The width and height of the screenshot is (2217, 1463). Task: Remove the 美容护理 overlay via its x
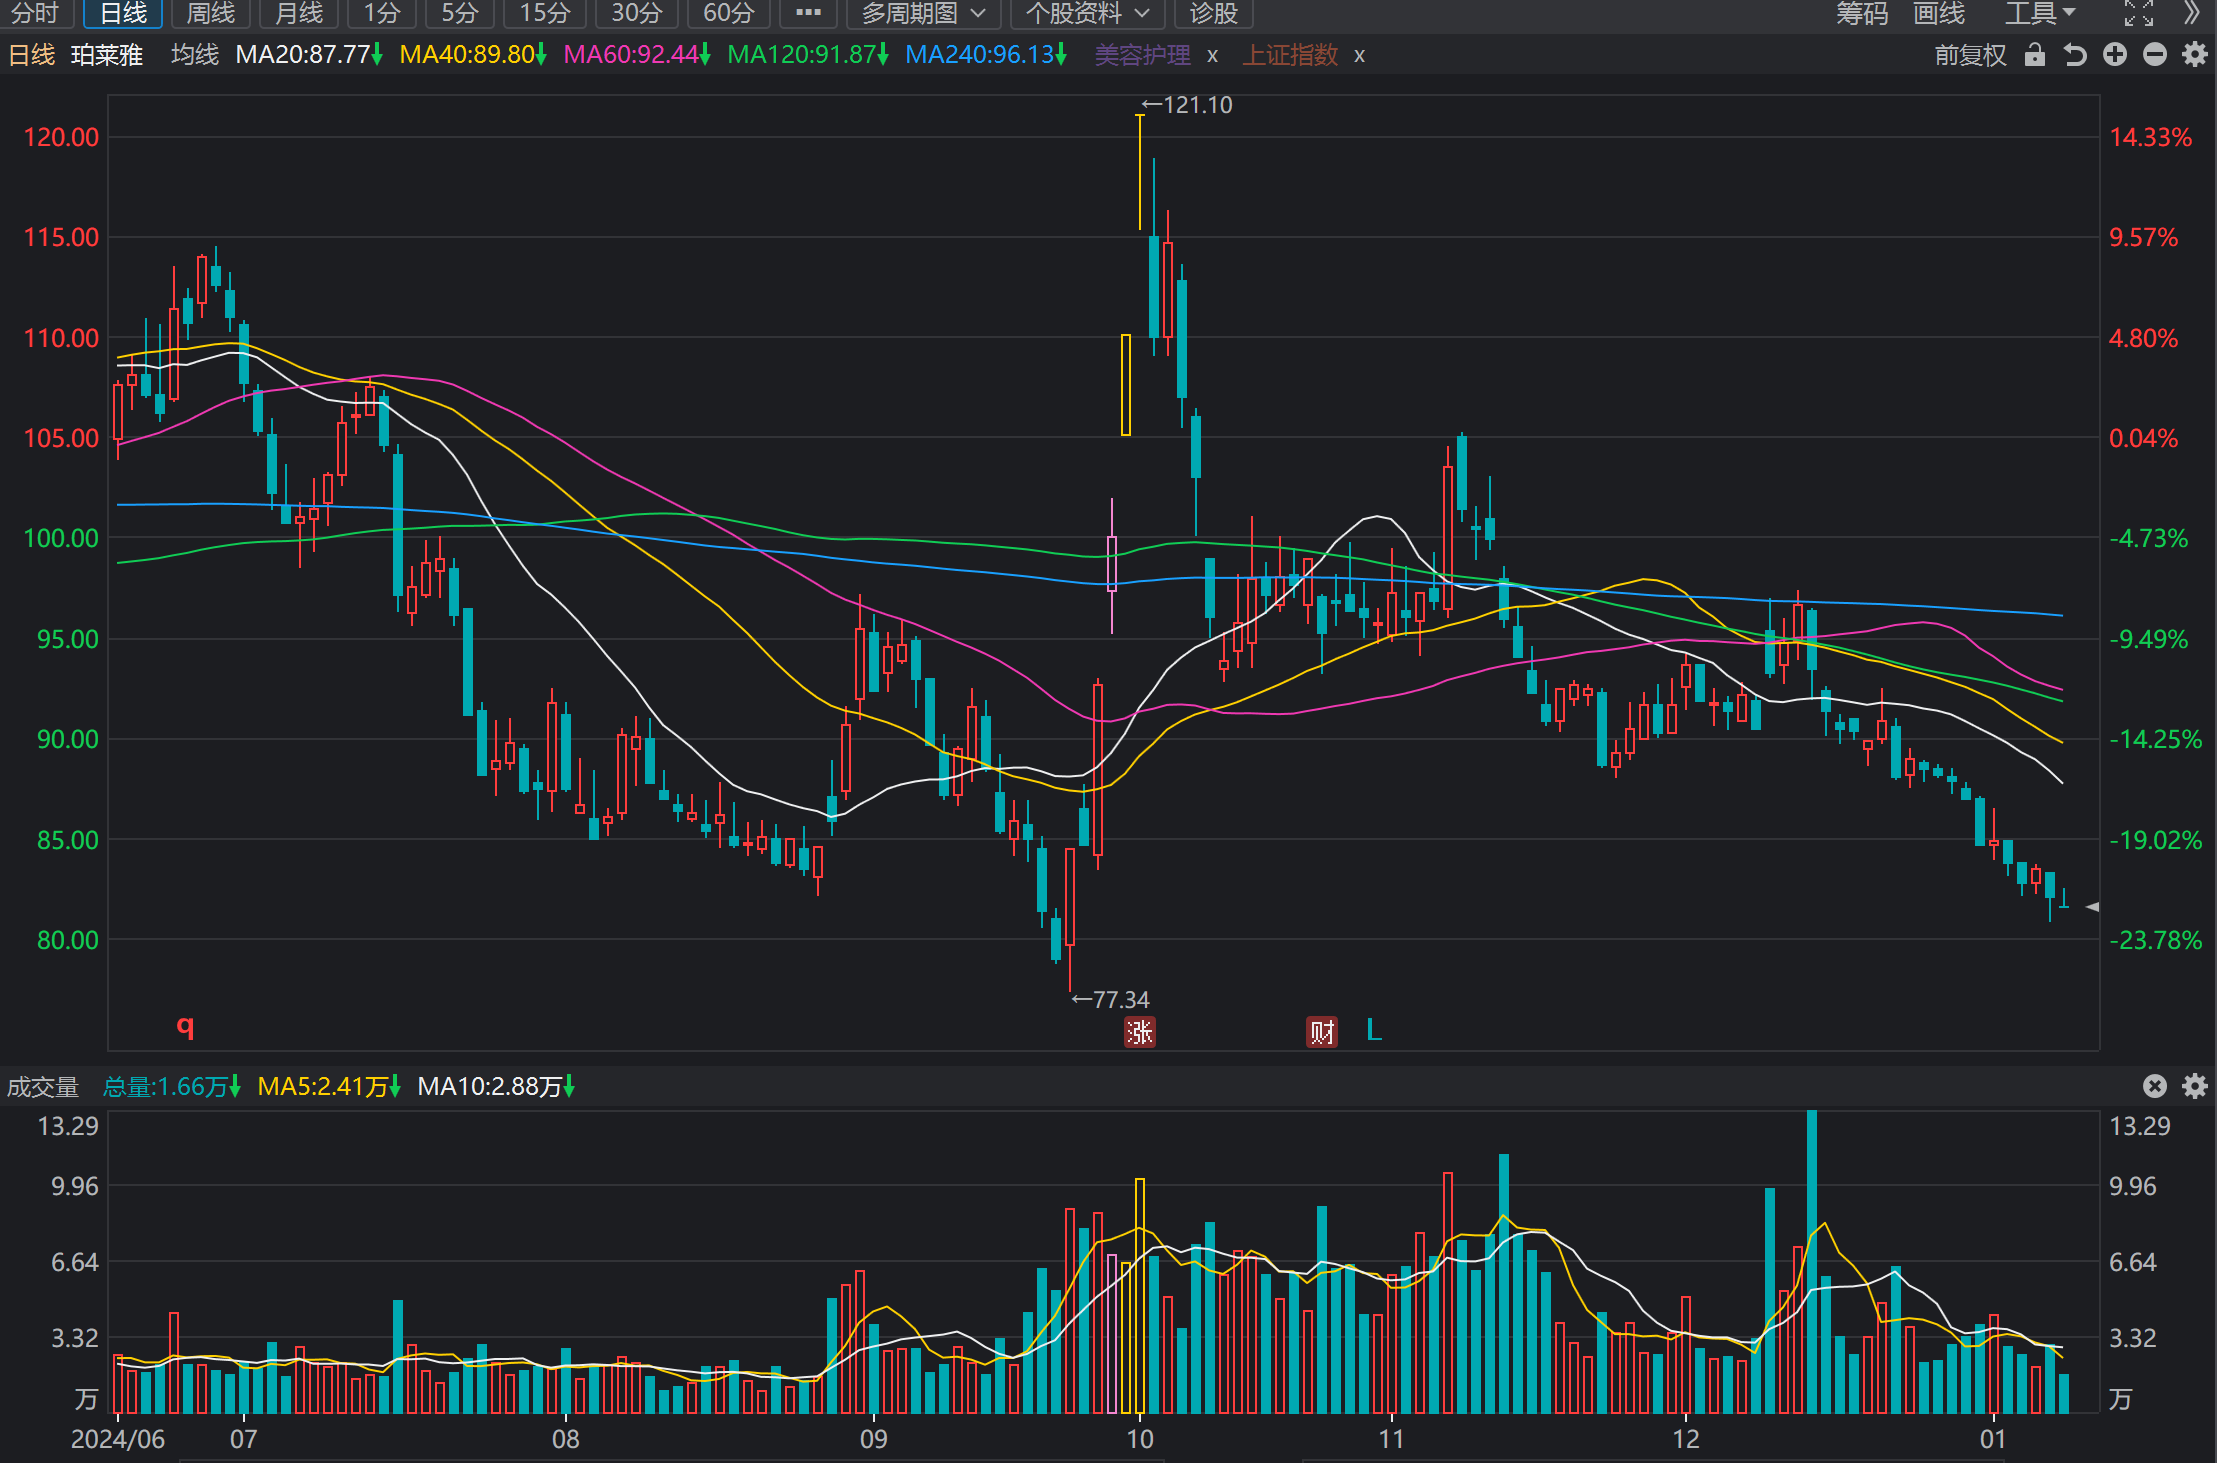(x=1212, y=56)
